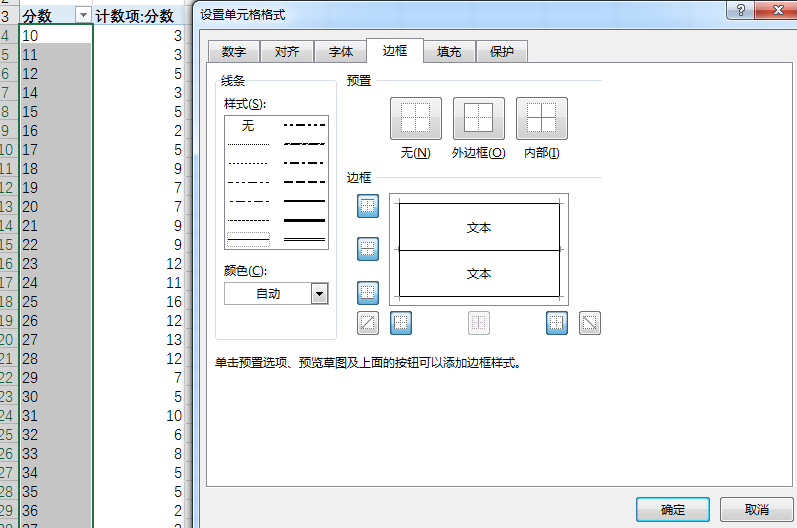Toggle the bottom border button
The image size is (797, 528).
tap(367, 292)
